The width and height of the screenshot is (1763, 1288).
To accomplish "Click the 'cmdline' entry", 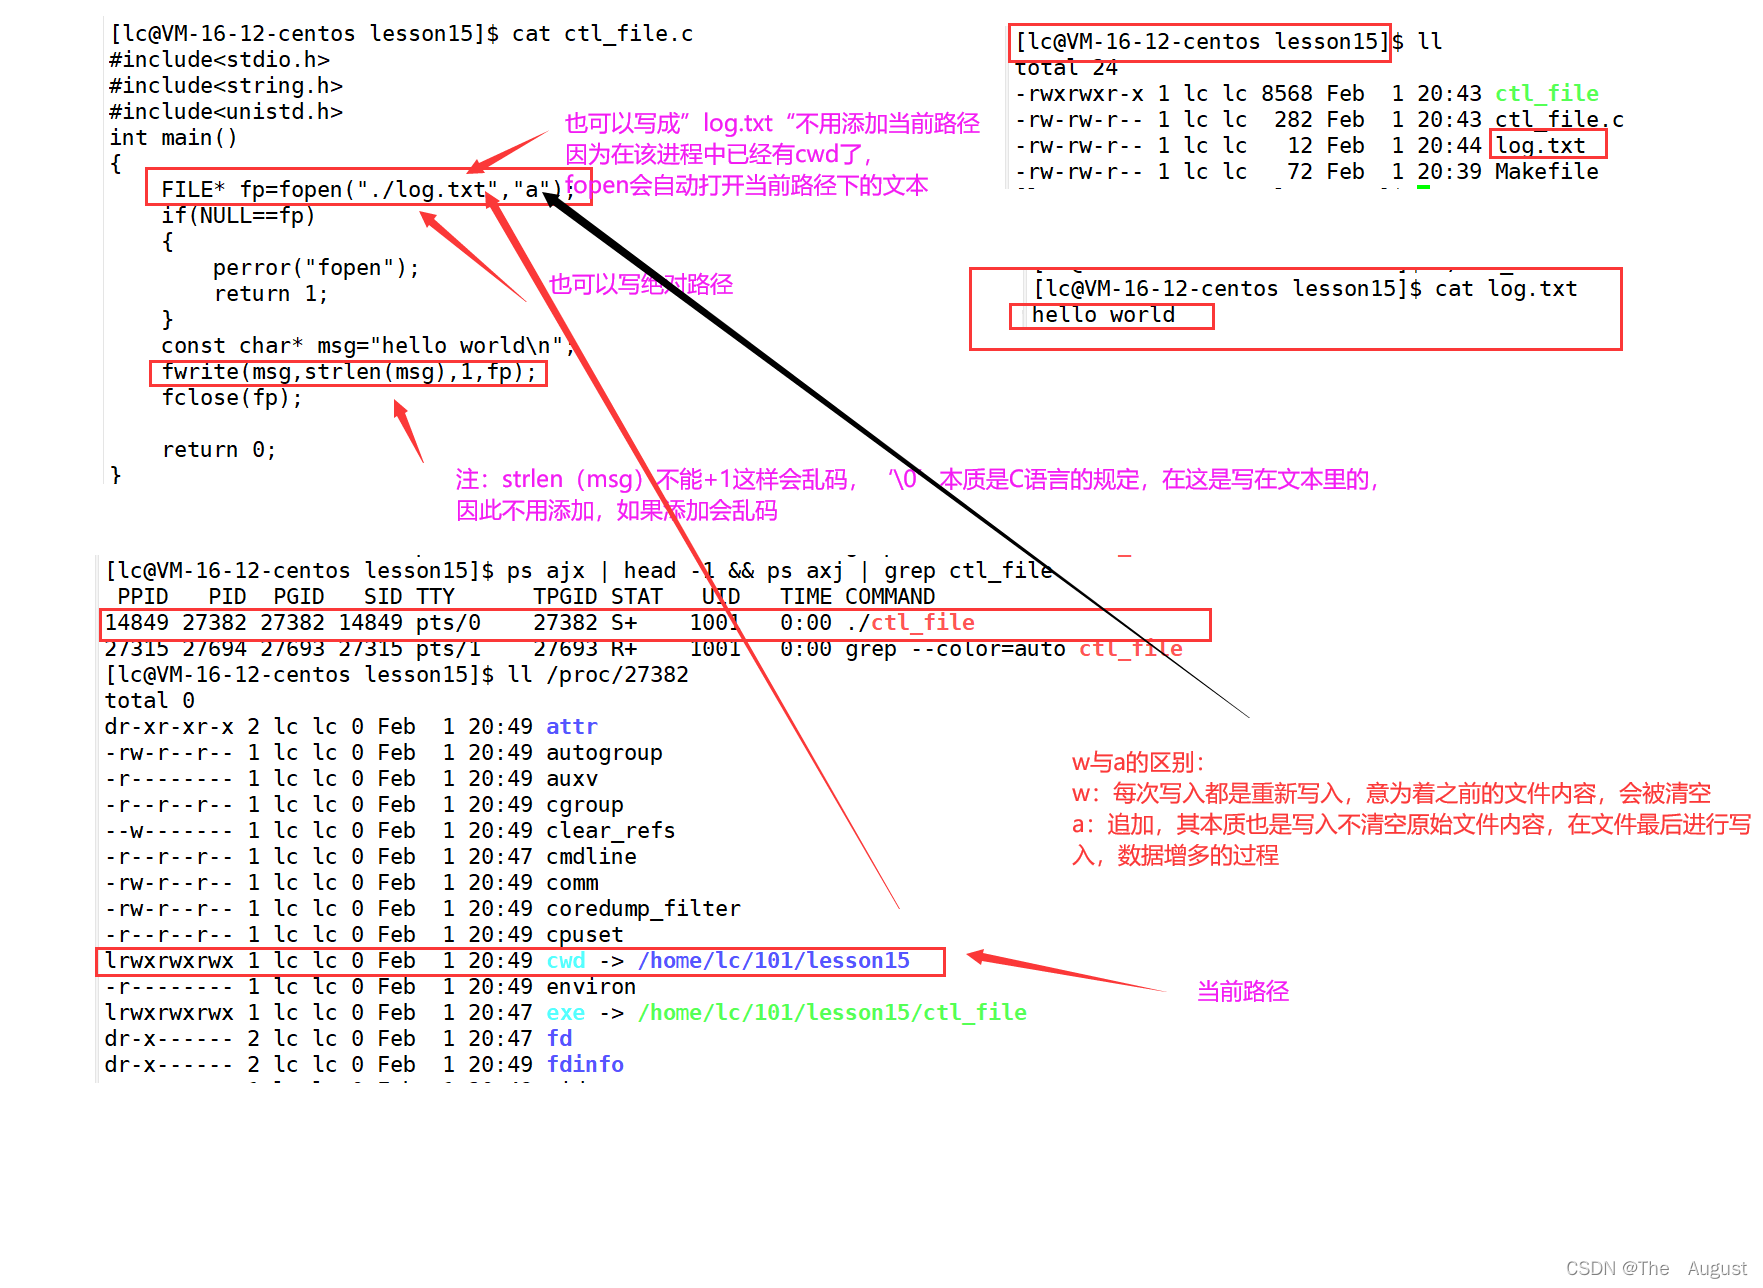I will point(591,857).
